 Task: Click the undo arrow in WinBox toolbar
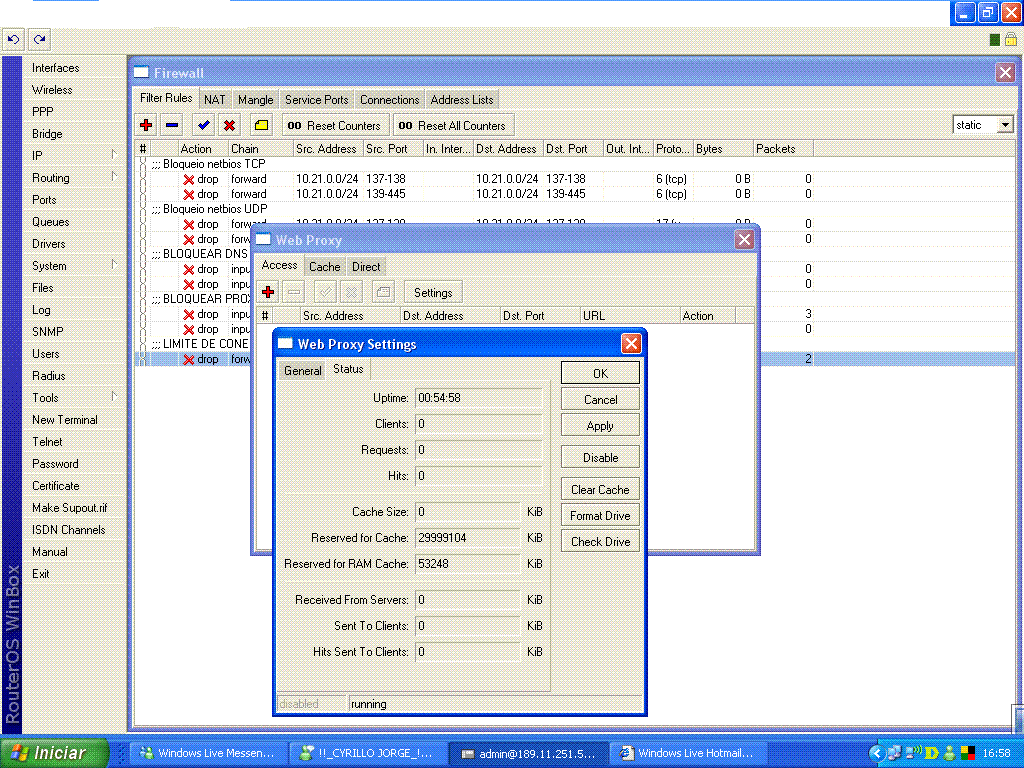coord(13,39)
